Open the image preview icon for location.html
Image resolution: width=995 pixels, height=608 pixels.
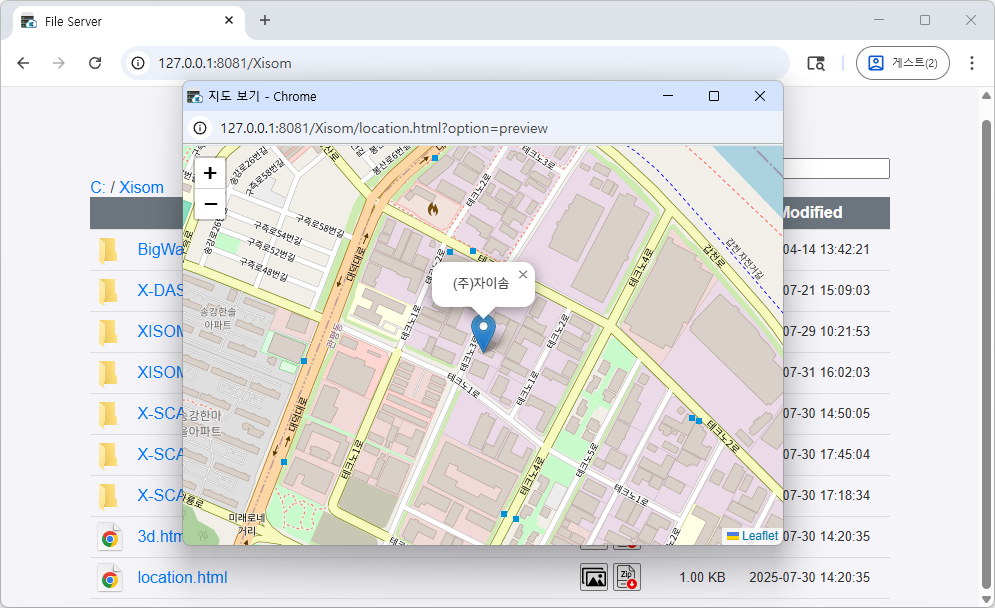[x=594, y=578]
